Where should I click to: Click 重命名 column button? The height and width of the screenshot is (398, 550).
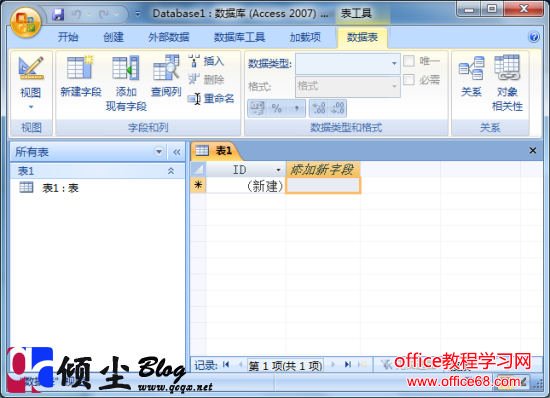pyautogui.click(x=211, y=99)
